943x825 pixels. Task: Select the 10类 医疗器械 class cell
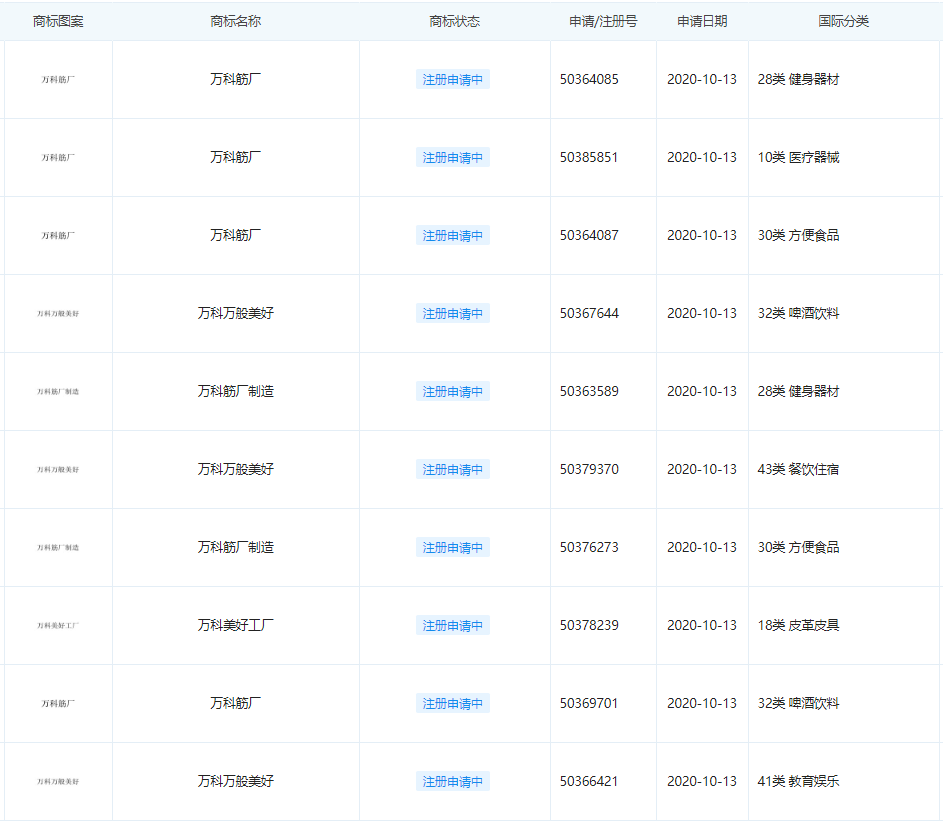point(798,158)
